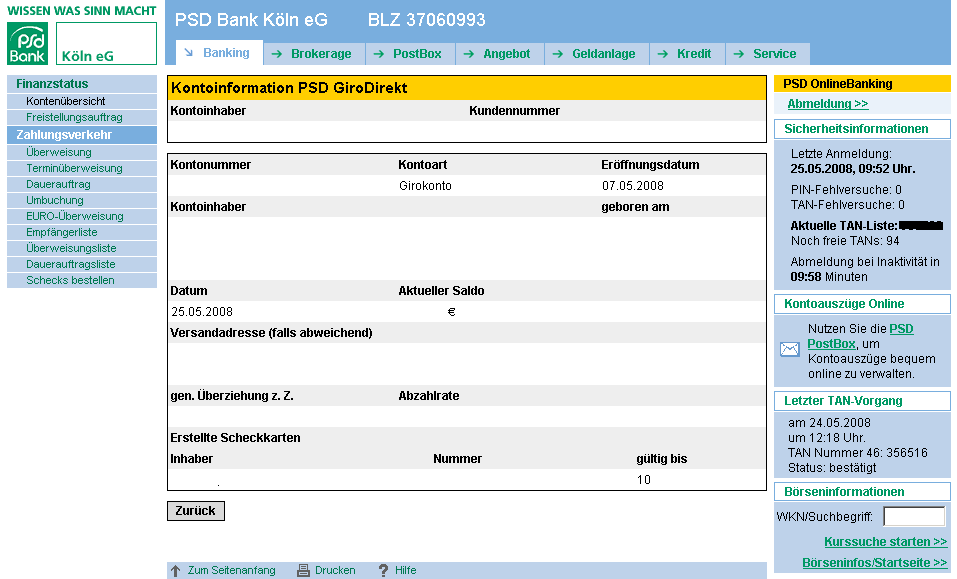Open Umbuchung in the sidebar
957x579 pixels.
pos(82,200)
